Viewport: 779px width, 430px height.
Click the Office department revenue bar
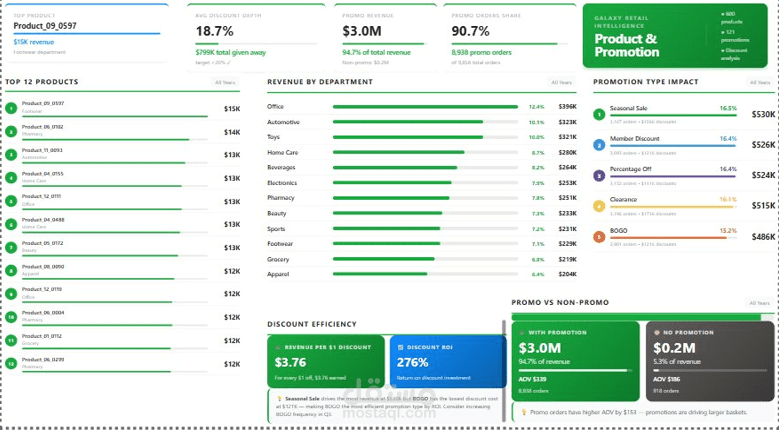(x=425, y=107)
